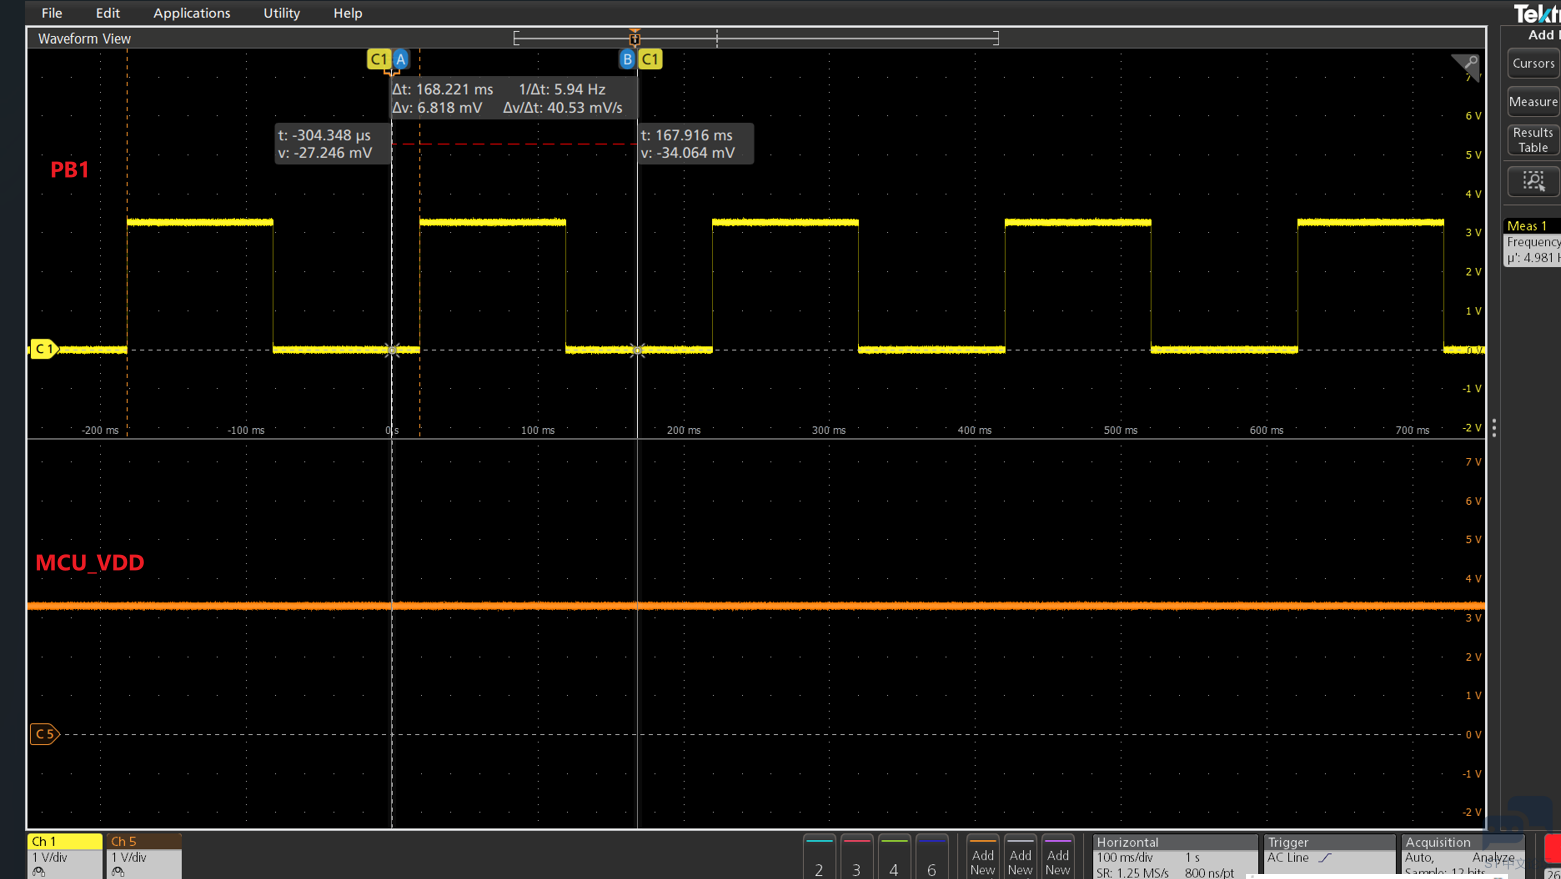Image resolution: width=1561 pixels, height=879 pixels.
Task: Open the Acquisition settings badge
Action: pos(1463,857)
